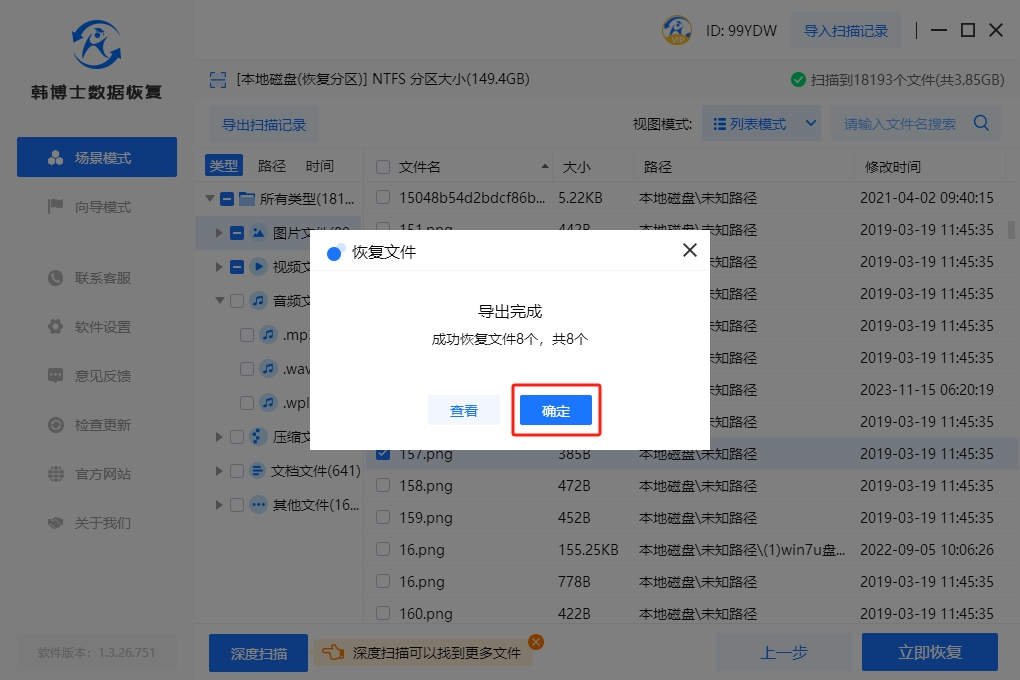Open 软件设置 gear icon
This screenshot has width=1020, height=680.
point(56,327)
